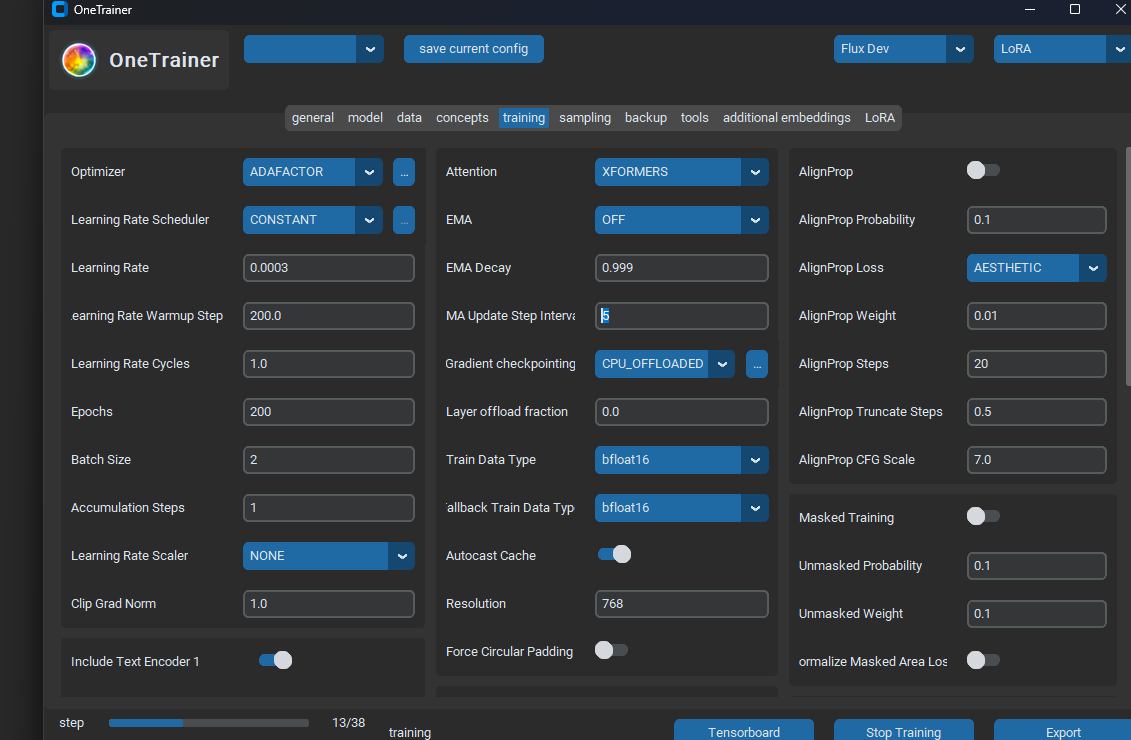Screen dimensions: 1131x740
Task: Click the config preset dropdown arrow
Action: (x=370, y=49)
